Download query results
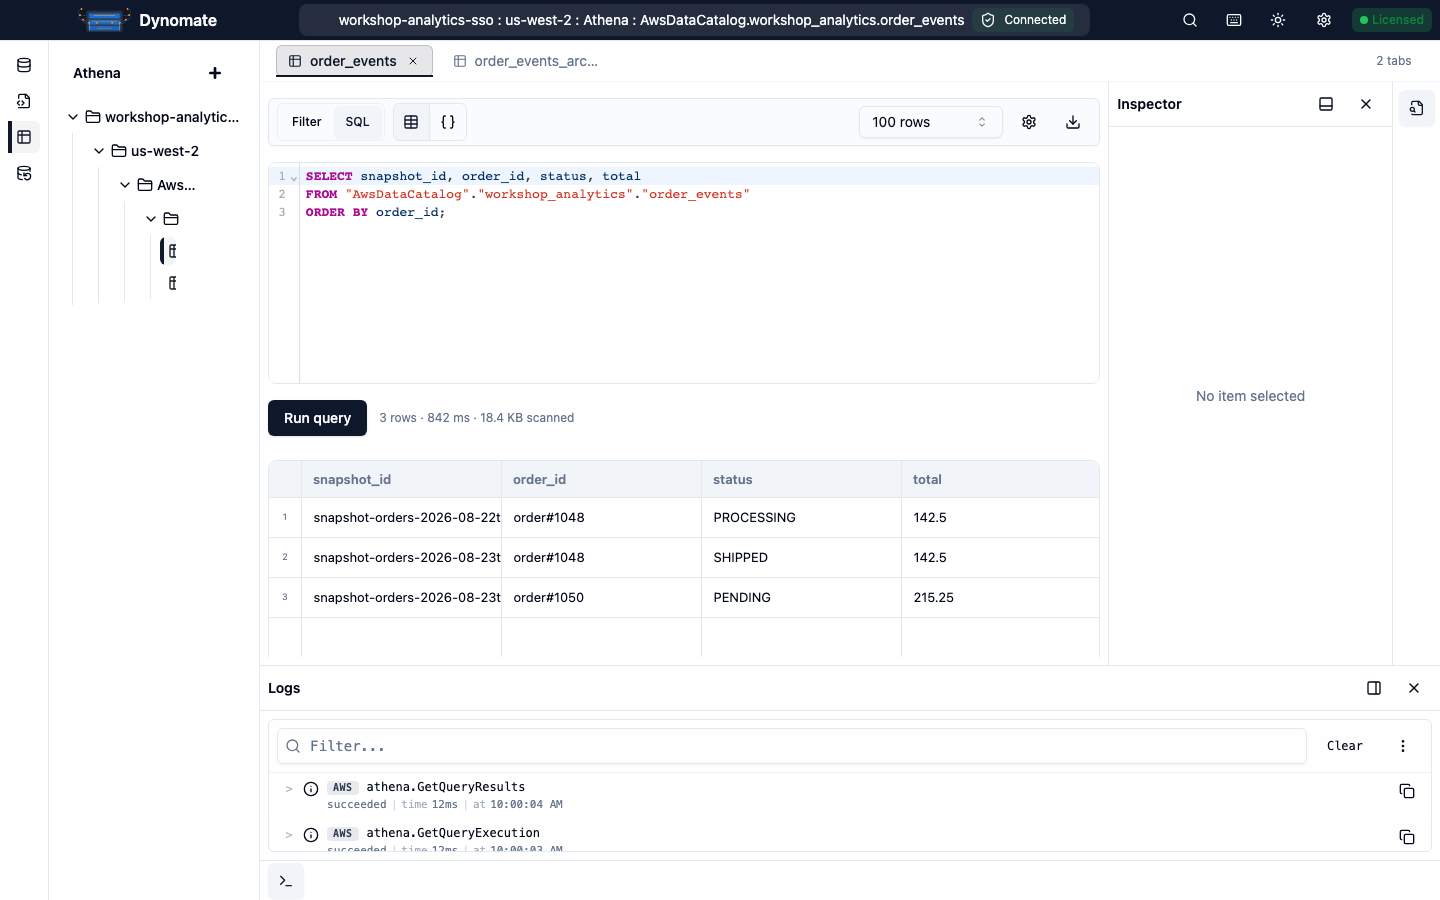This screenshot has width=1440, height=900. pos(1073,122)
